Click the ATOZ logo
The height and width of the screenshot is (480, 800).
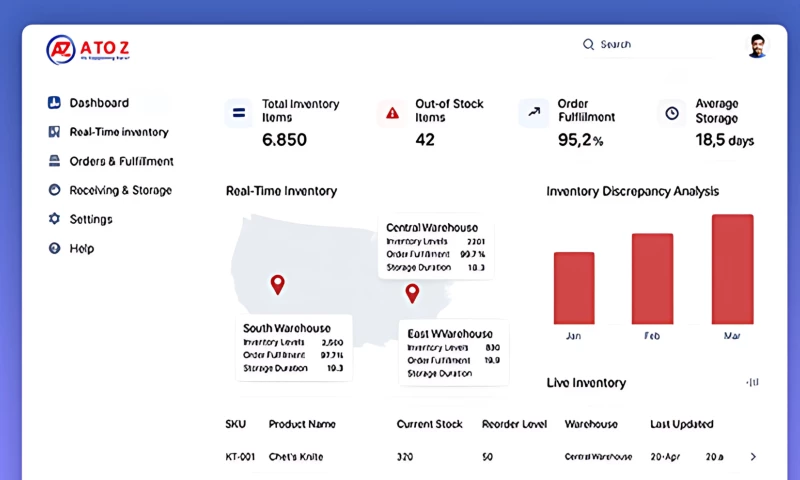tap(88, 50)
